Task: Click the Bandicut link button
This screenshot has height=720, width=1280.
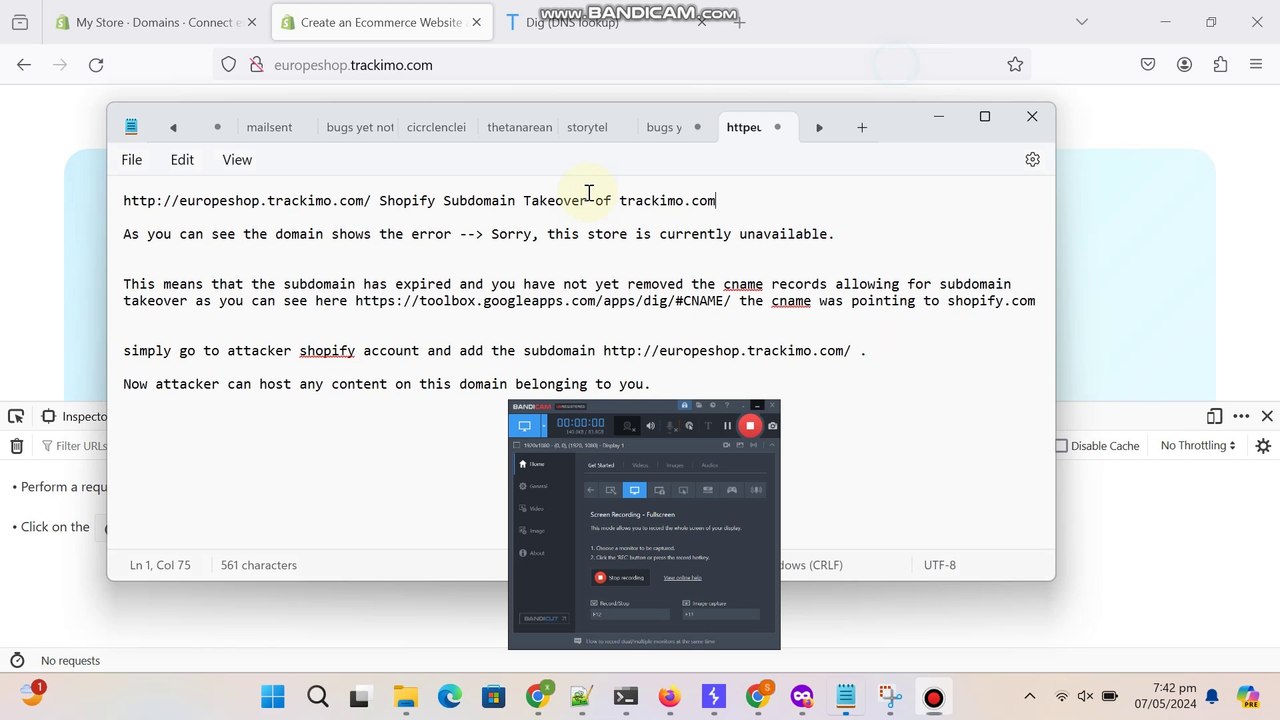Action: tap(544, 618)
